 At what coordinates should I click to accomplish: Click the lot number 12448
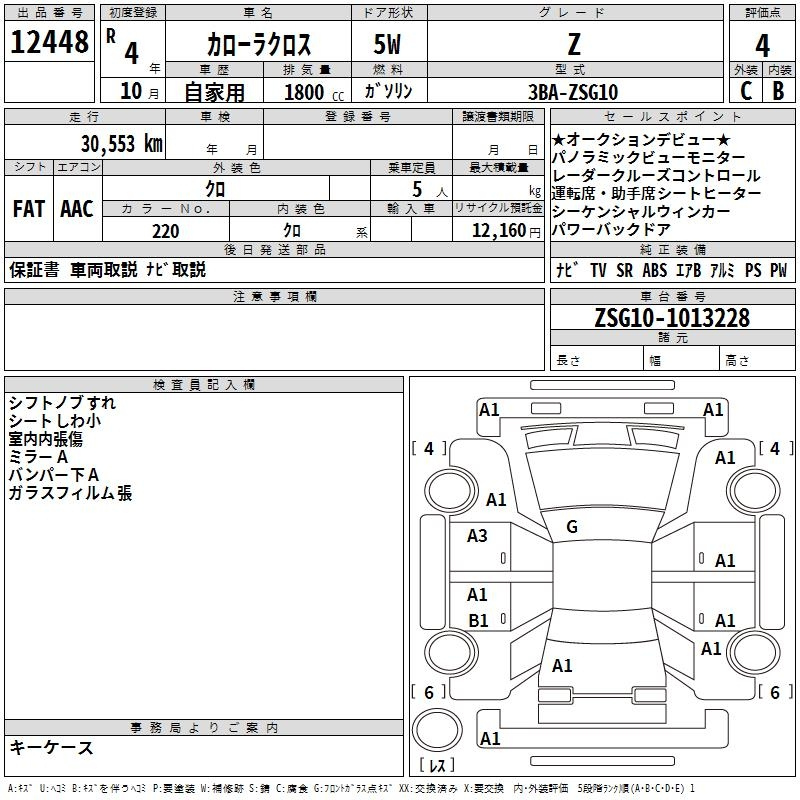(50, 43)
